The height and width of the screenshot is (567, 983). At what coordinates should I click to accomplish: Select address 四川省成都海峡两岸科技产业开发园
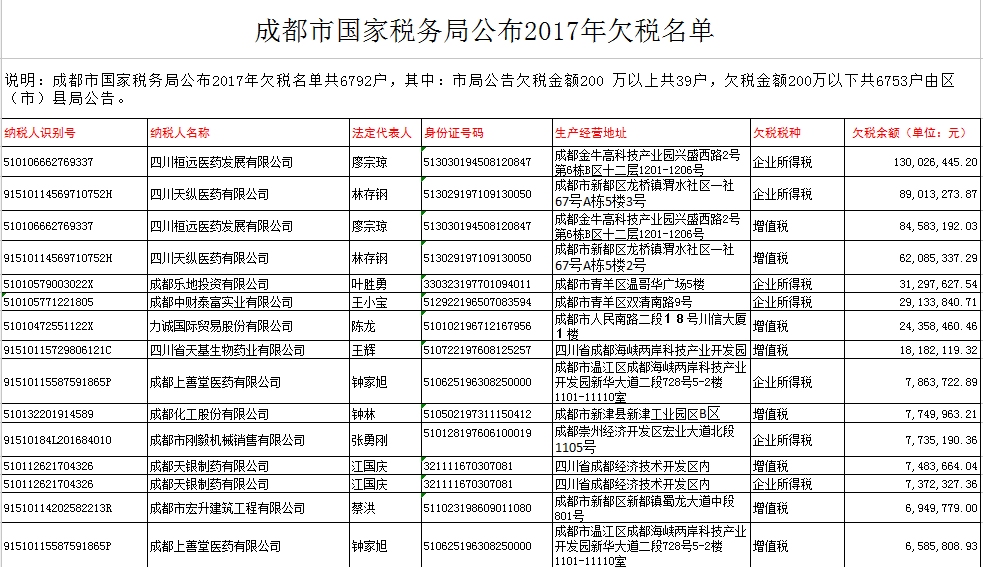click(x=651, y=350)
